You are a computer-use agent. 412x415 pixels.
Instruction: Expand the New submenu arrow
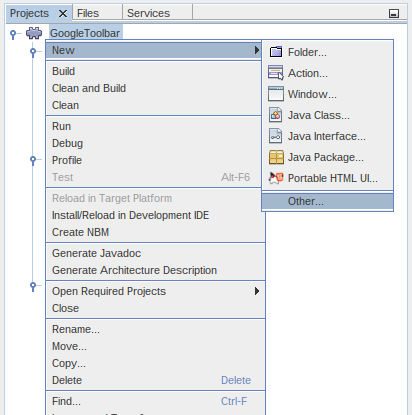(257, 50)
